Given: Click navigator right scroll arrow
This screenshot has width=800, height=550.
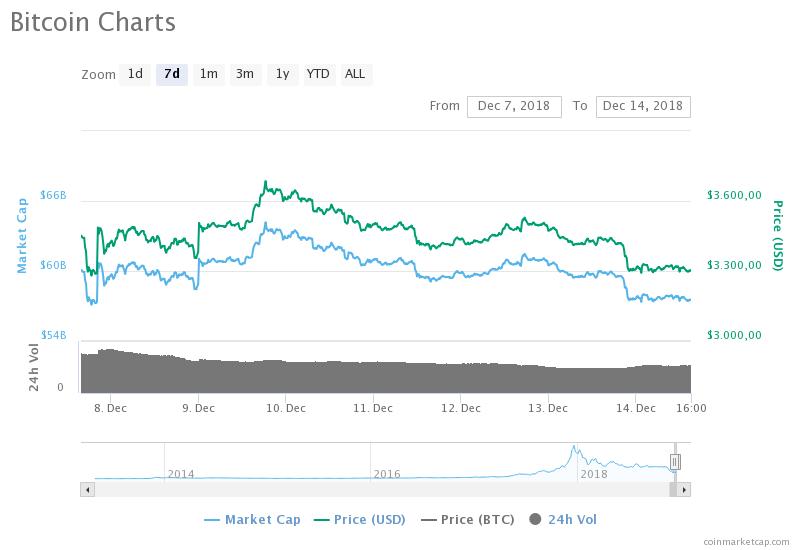Looking at the screenshot, I should (684, 490).
